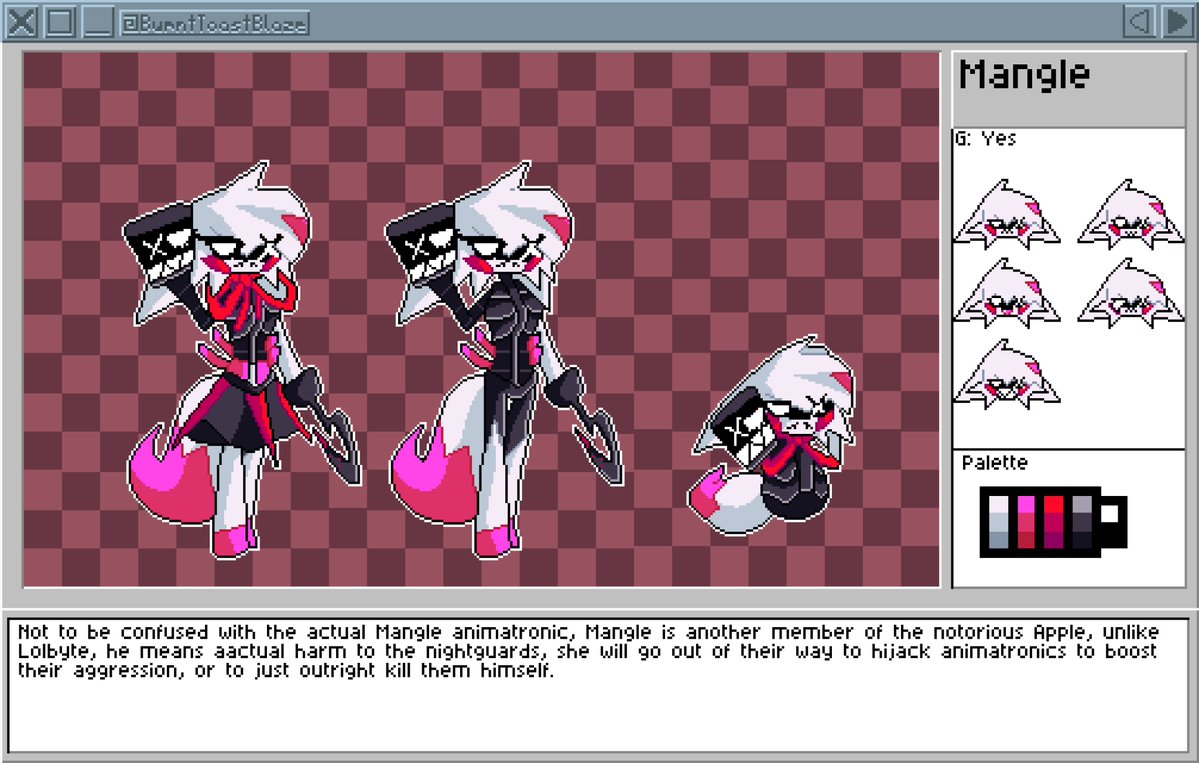Click the Palette label
The width and height of the screenshot is (1199, 763).
[994, 463]
